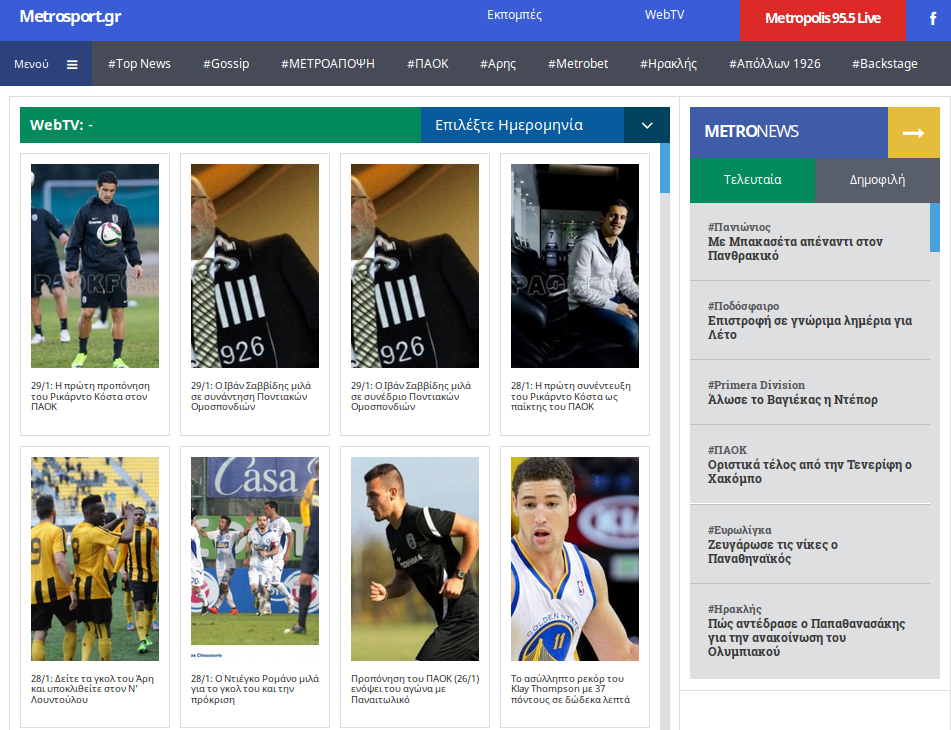Open the #Top News section

[139, 64]
